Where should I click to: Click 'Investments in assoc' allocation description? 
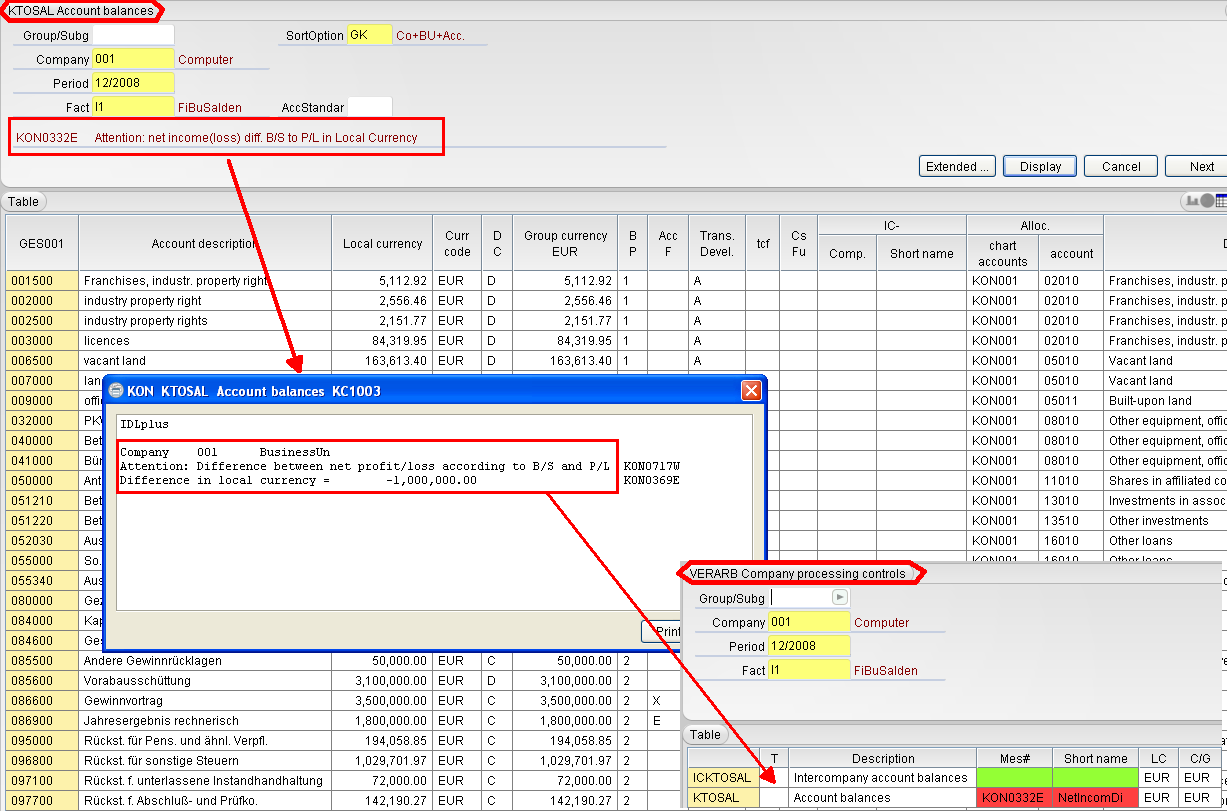[x=1165, y=501]
